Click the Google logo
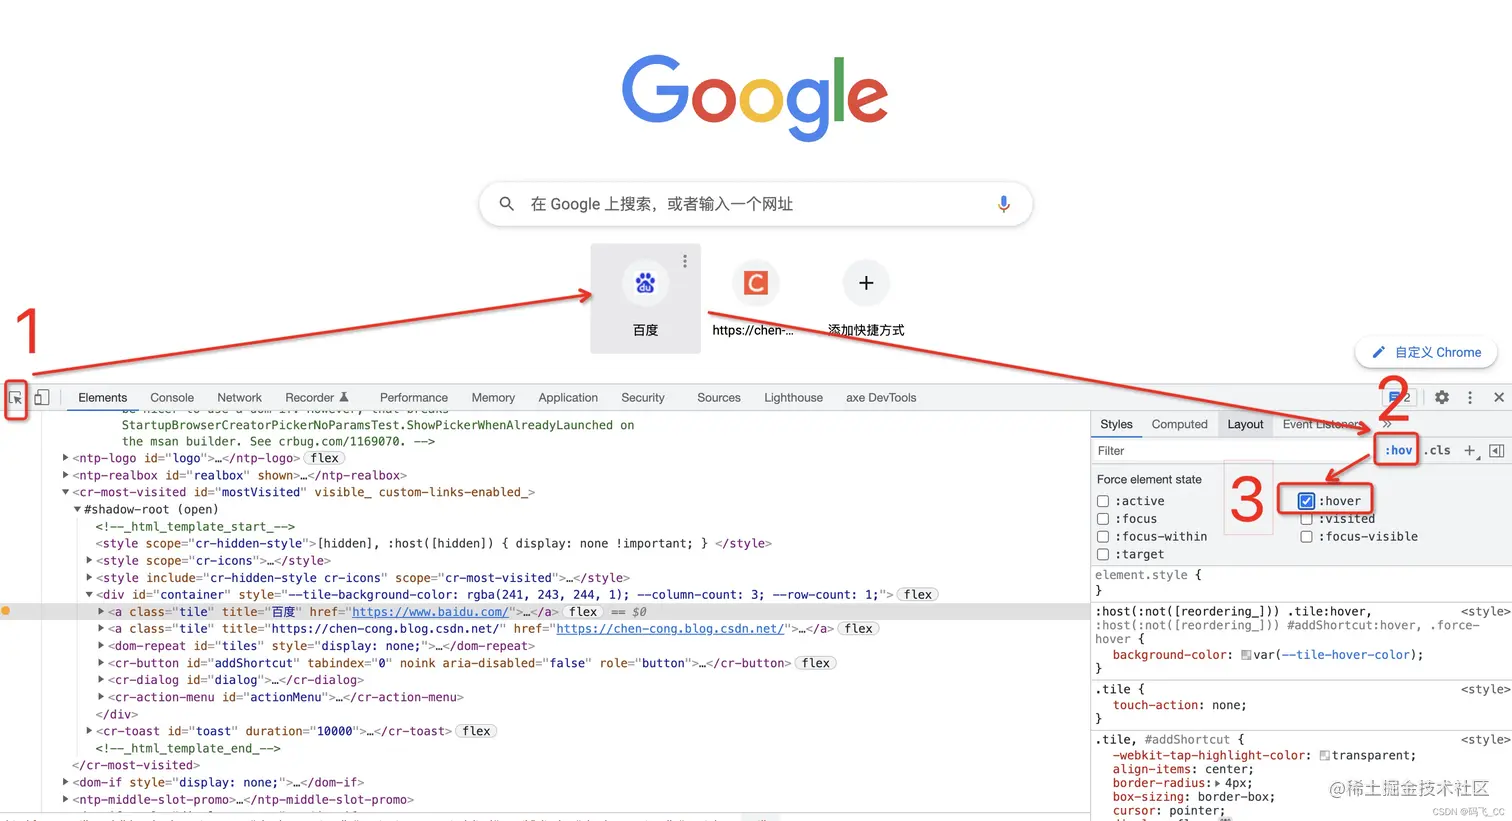 pos(755,97)
